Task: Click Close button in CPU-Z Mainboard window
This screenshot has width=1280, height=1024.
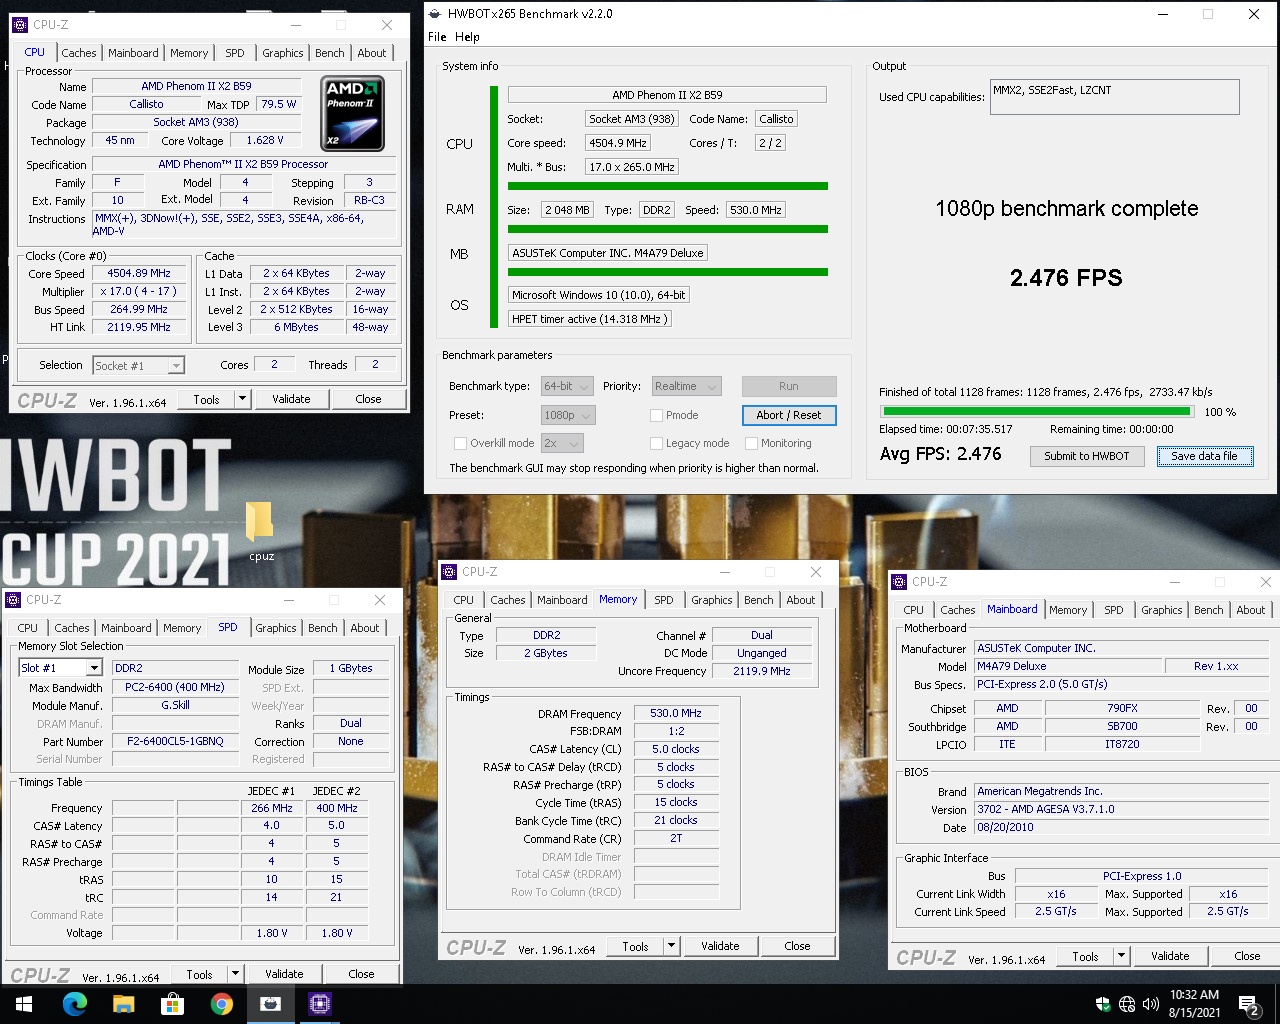Action: pyautogui.click(x=1247, y=956)
